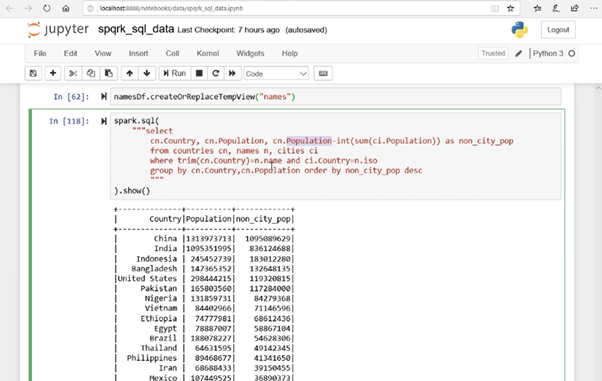
Task: Paste cells below clipboard icon
Action: (109, 73)
